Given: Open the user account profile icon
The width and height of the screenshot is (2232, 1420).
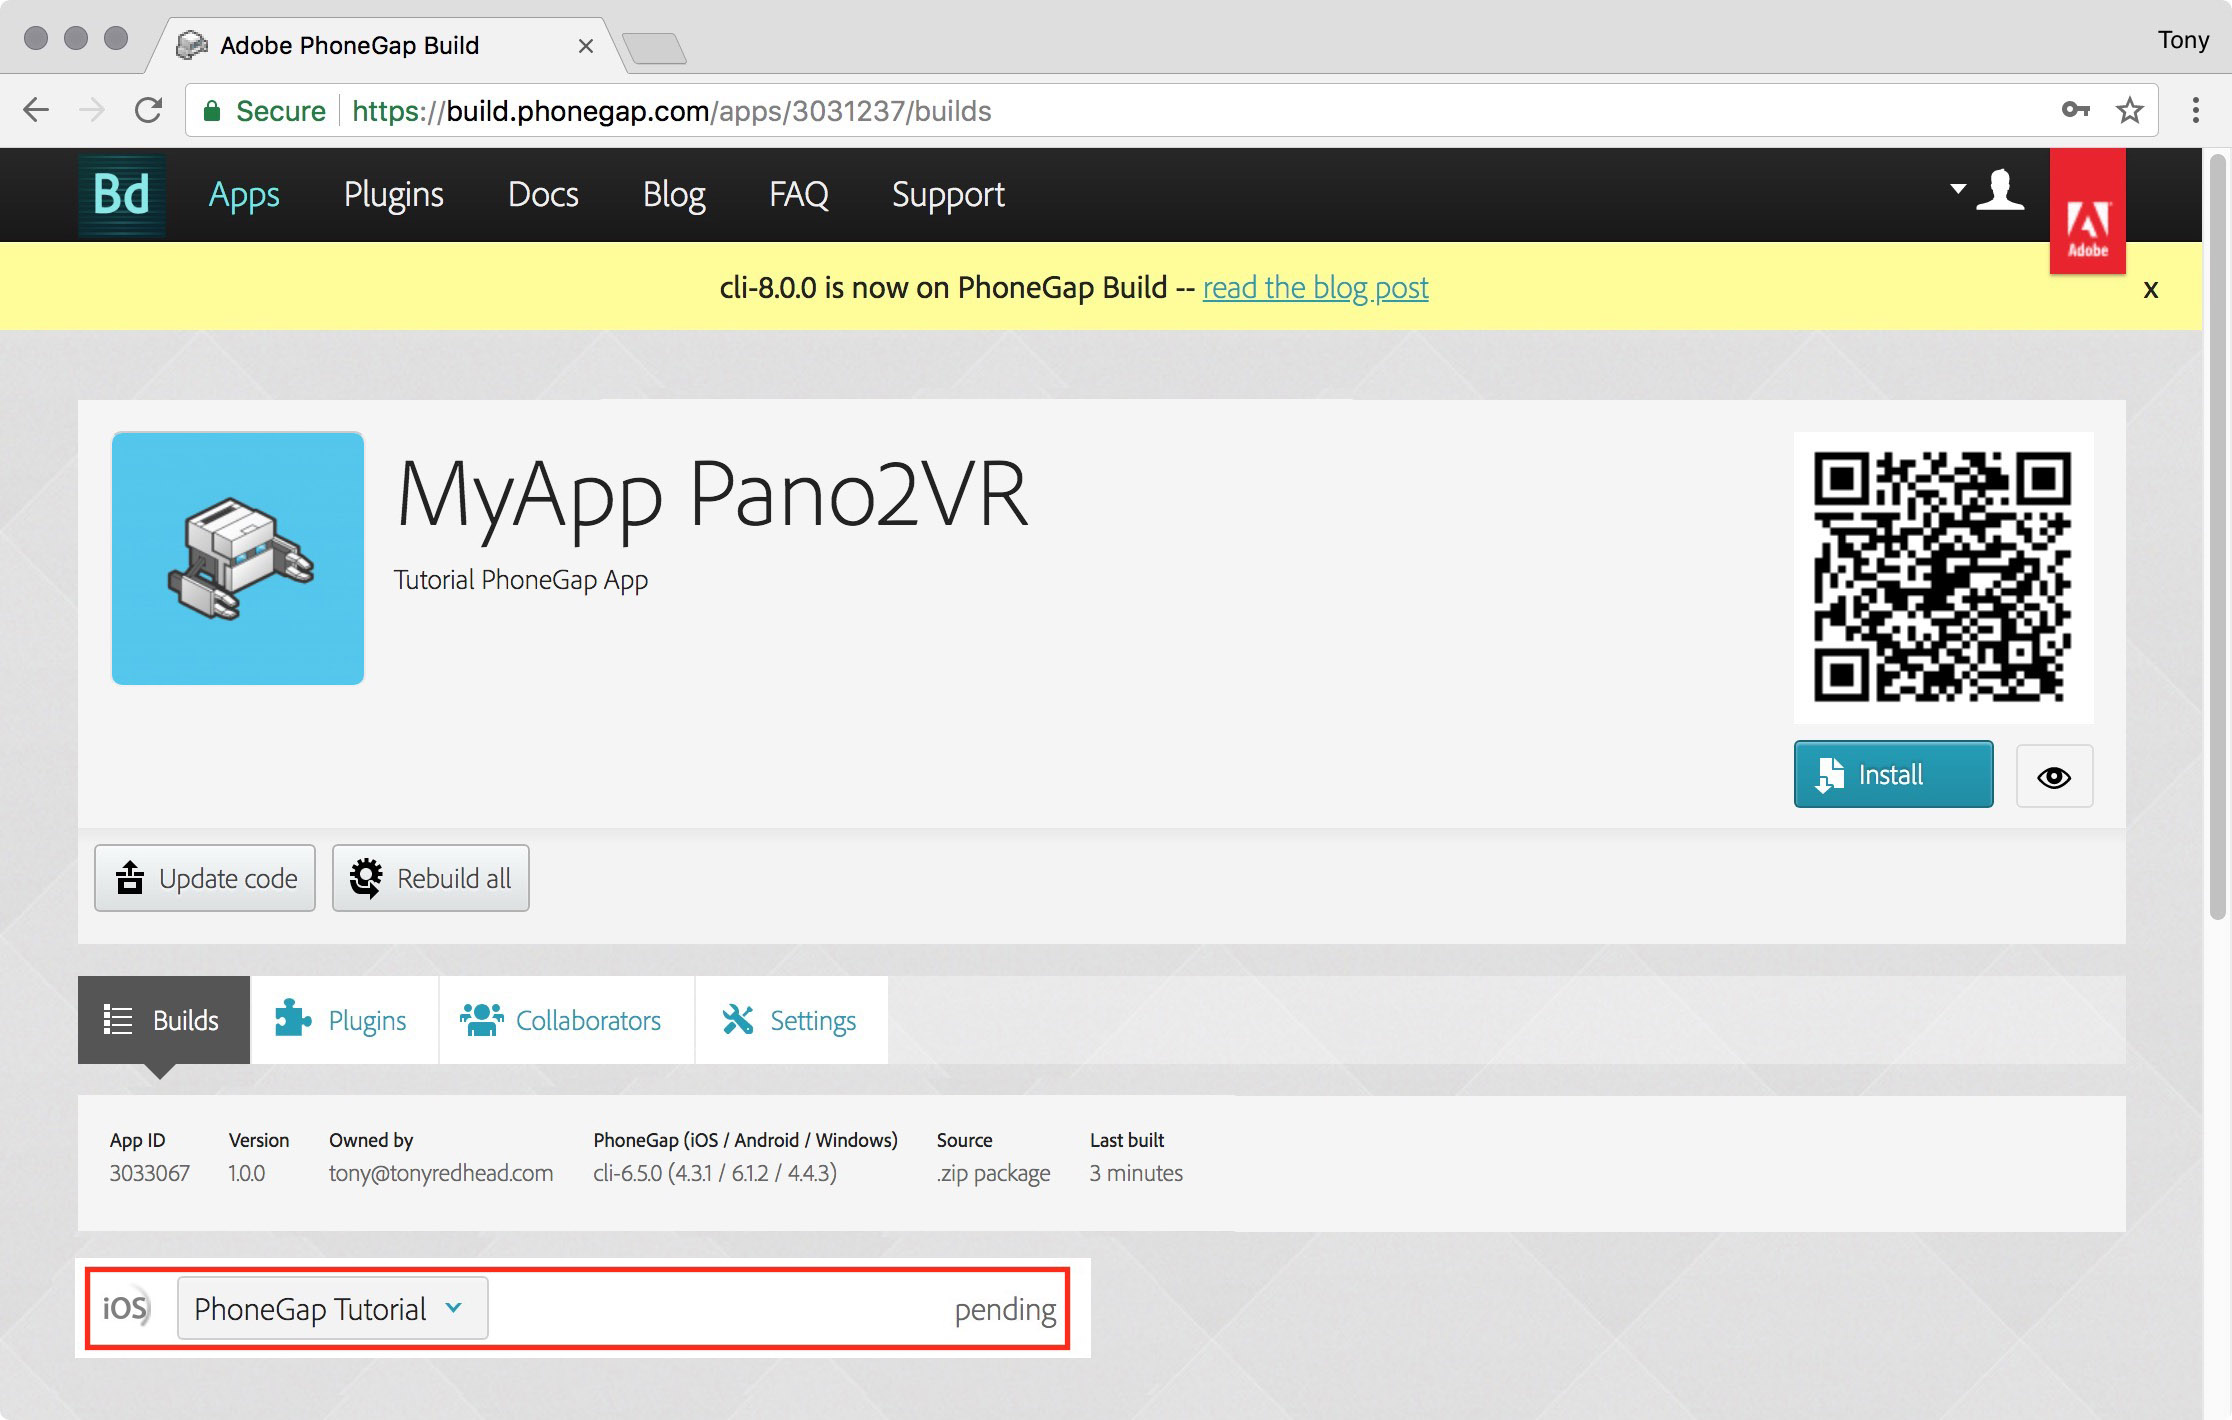Looking at the screenshot, I should (2001, 190).
